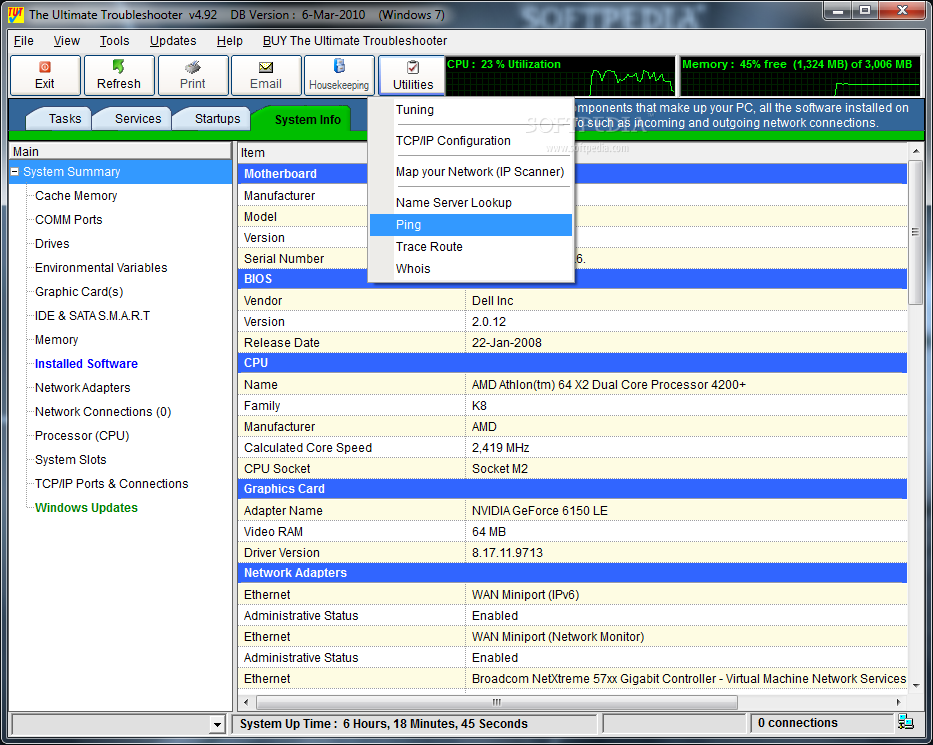Select the Graphics Card section header
The width and height of the screenshot is (933, 745).
[x=572, y=489]
